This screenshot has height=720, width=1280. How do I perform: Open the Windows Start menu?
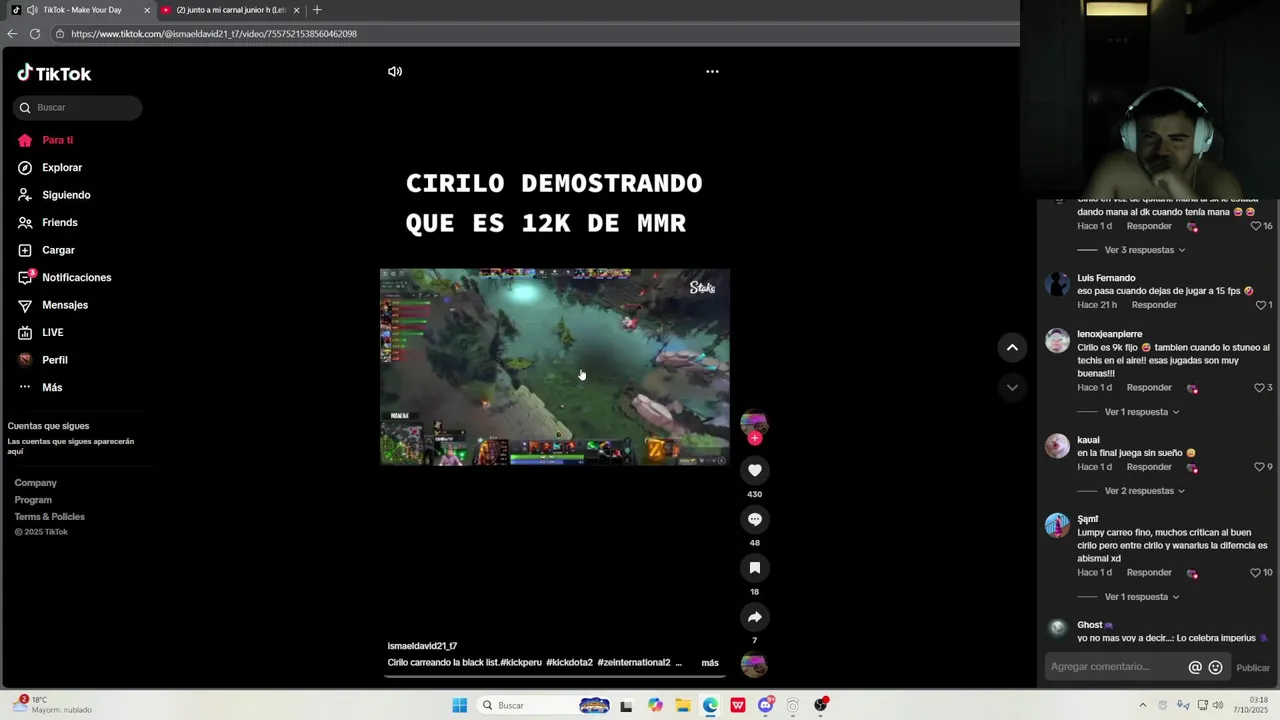coord(459,705)
